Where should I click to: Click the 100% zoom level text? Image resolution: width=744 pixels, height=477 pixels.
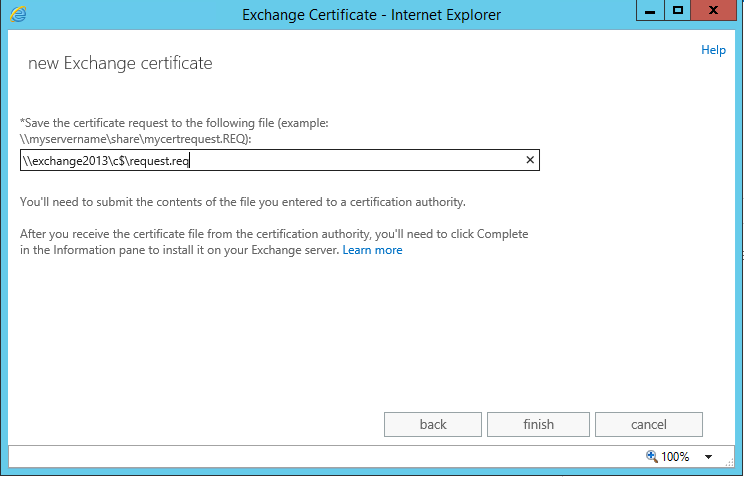tap(675, 457)
